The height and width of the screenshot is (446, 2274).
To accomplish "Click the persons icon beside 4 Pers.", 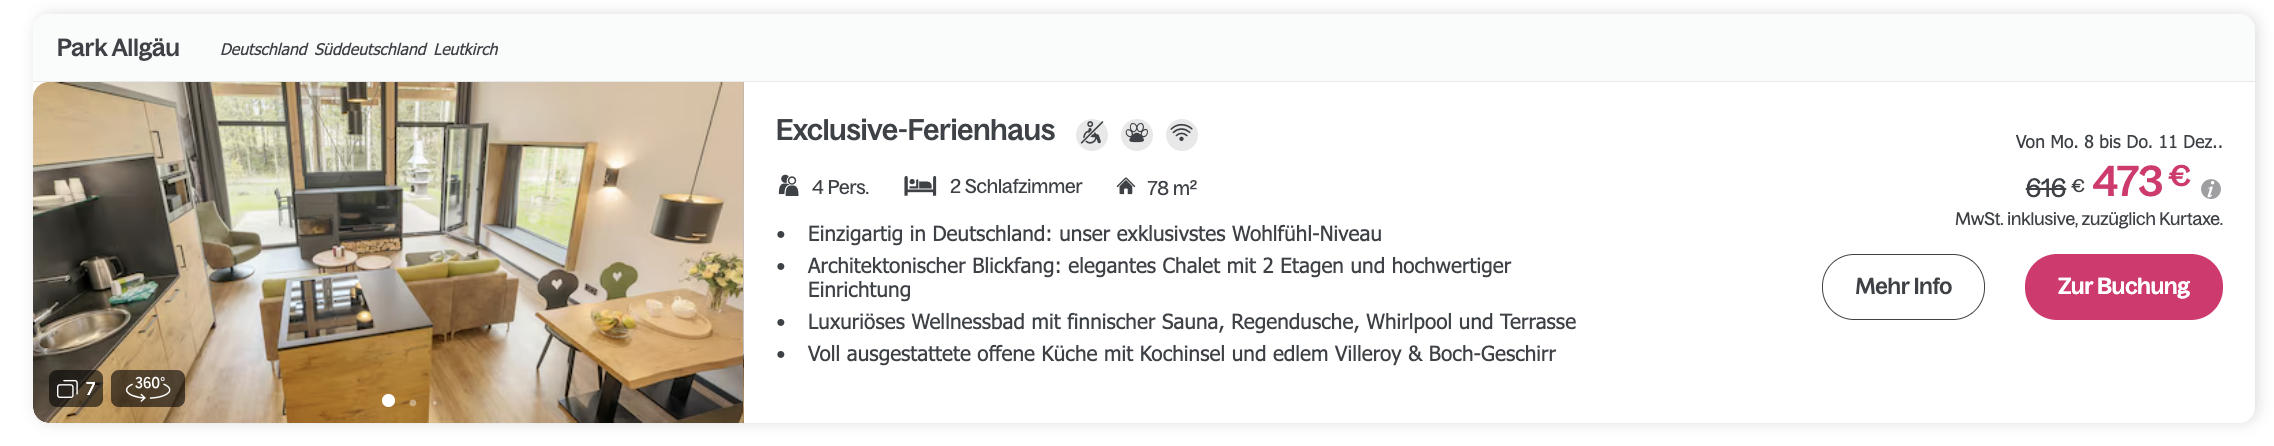I will 789,186.
